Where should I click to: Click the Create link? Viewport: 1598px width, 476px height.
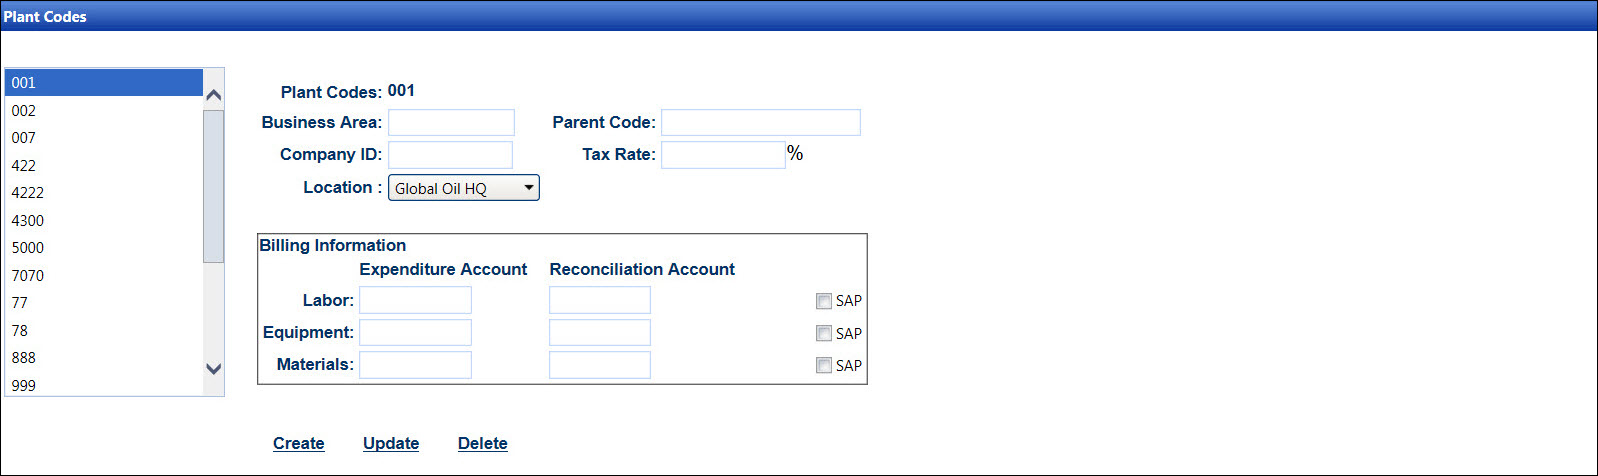pyautogui.click(x=298, y=443)
